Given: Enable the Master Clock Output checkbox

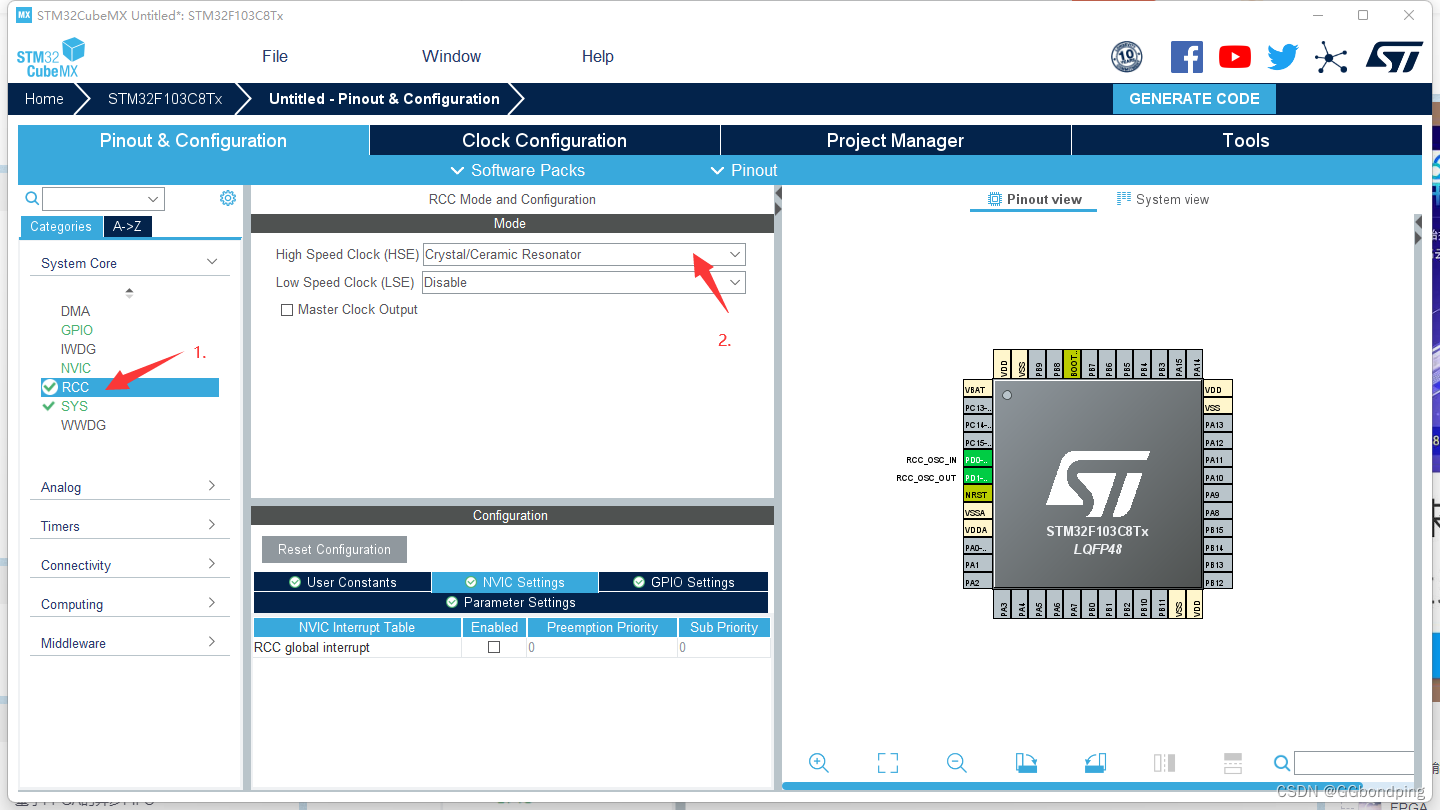Looking at the screenshot, I should point(287,310).
